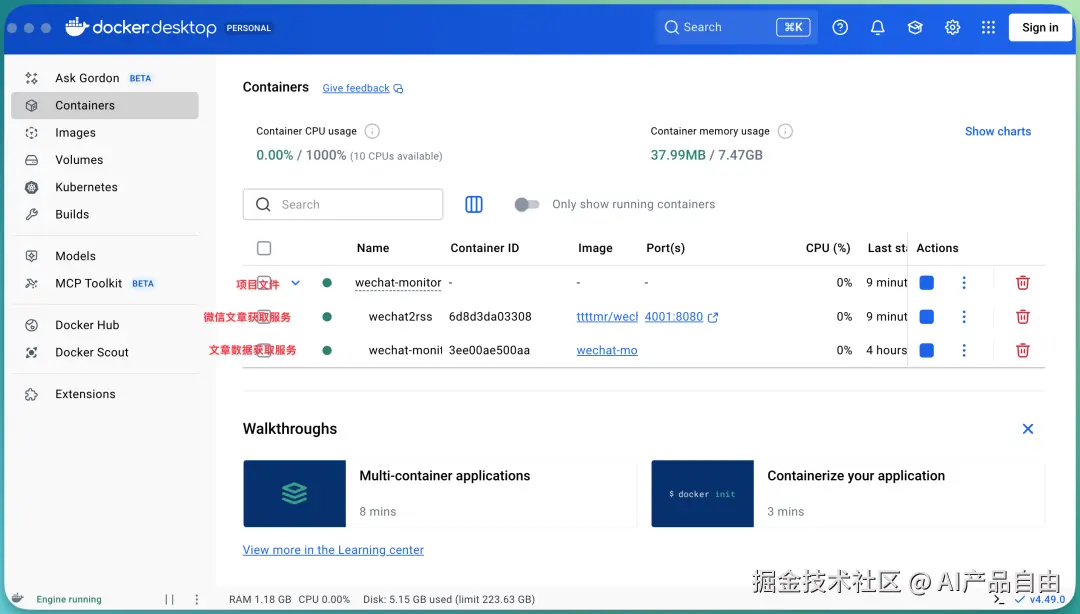Click the Docker Hub sidebar icon

[32, 325]
